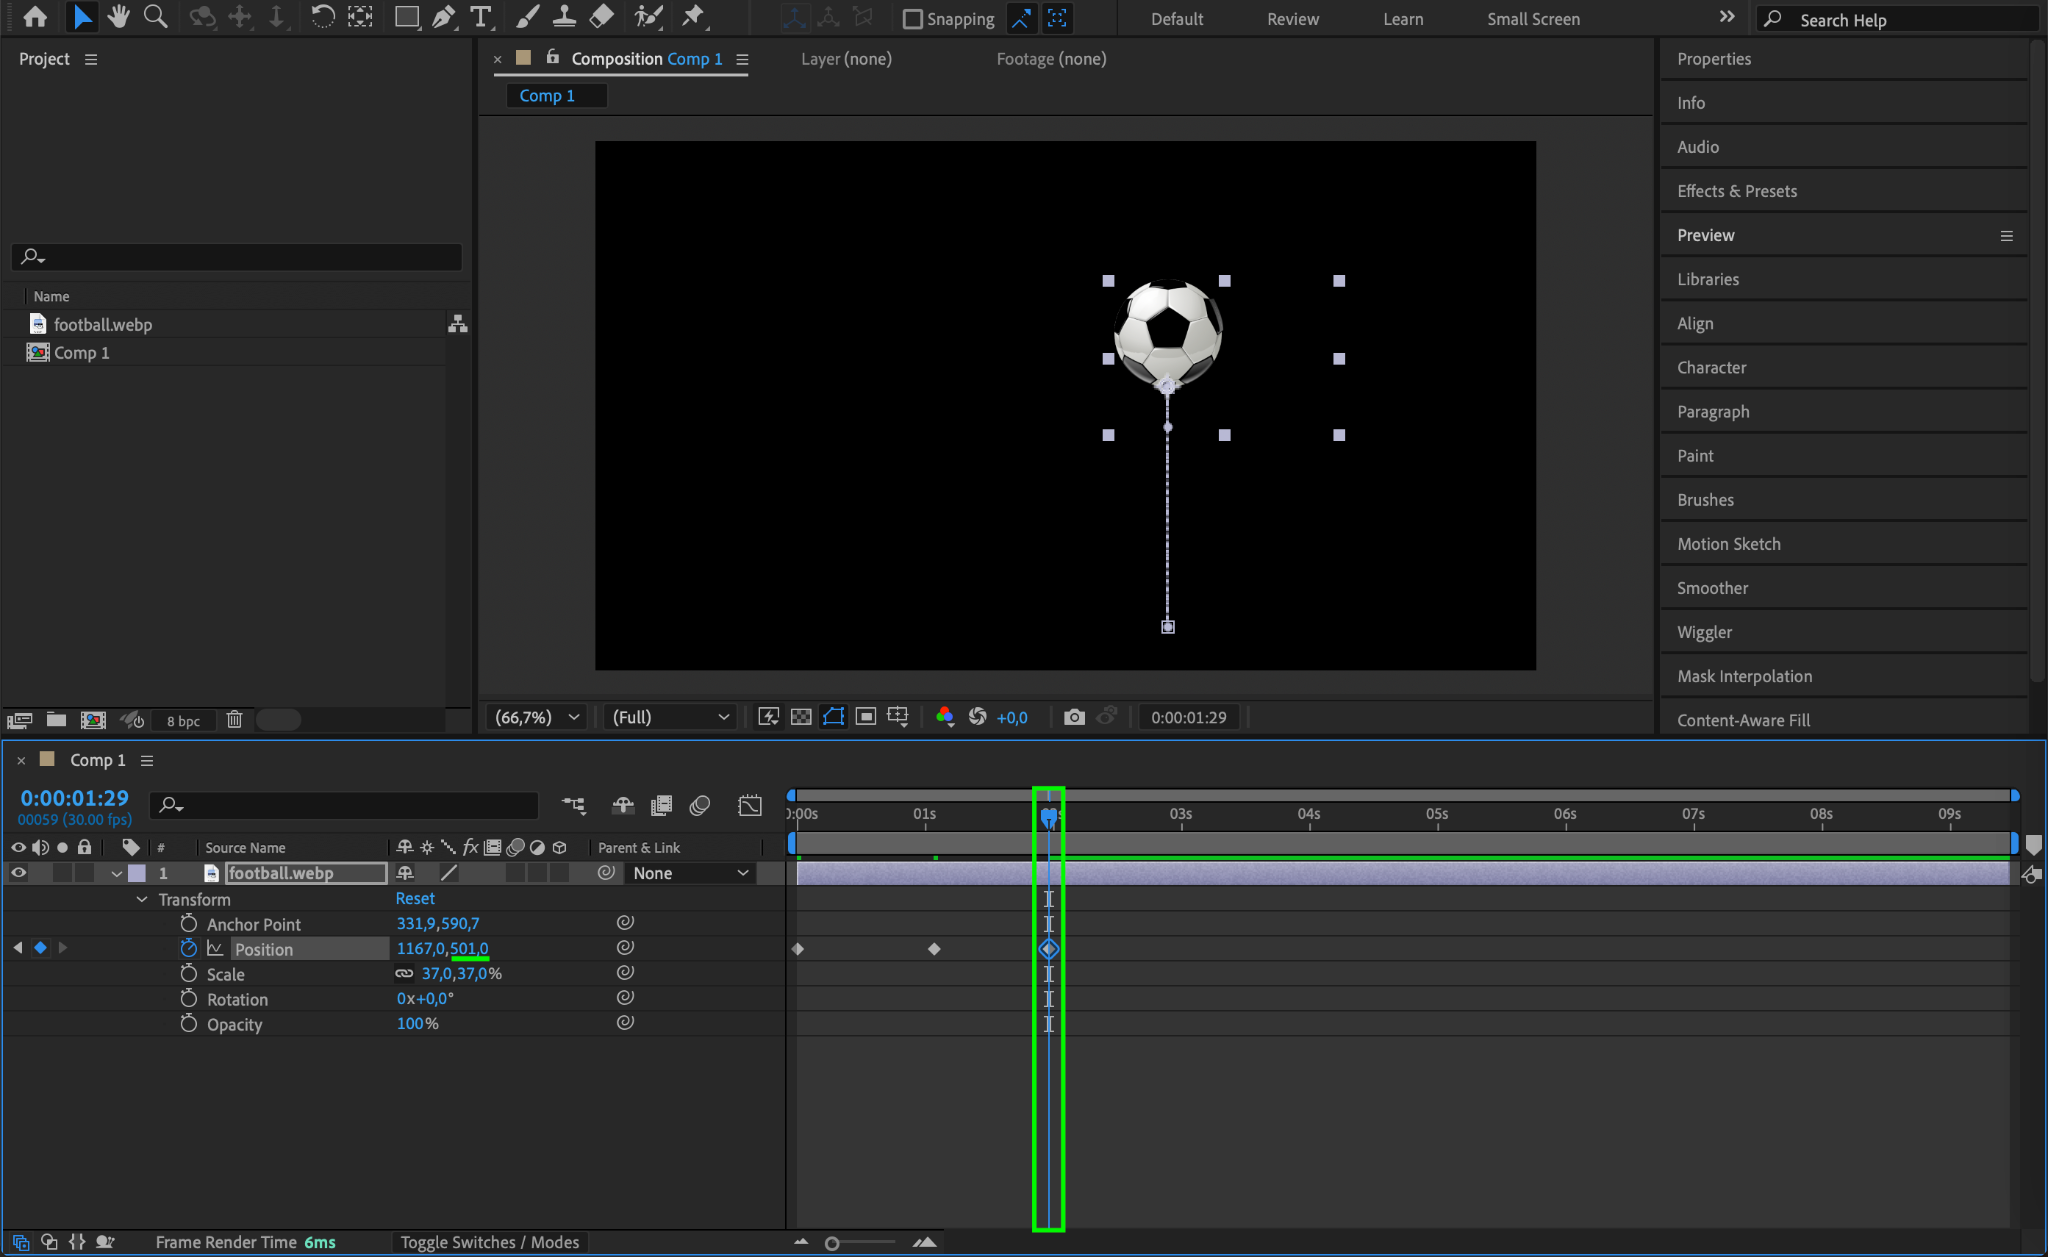Delete selected project item with trash icon
Screen dimensions: 2048x1257
234,720
